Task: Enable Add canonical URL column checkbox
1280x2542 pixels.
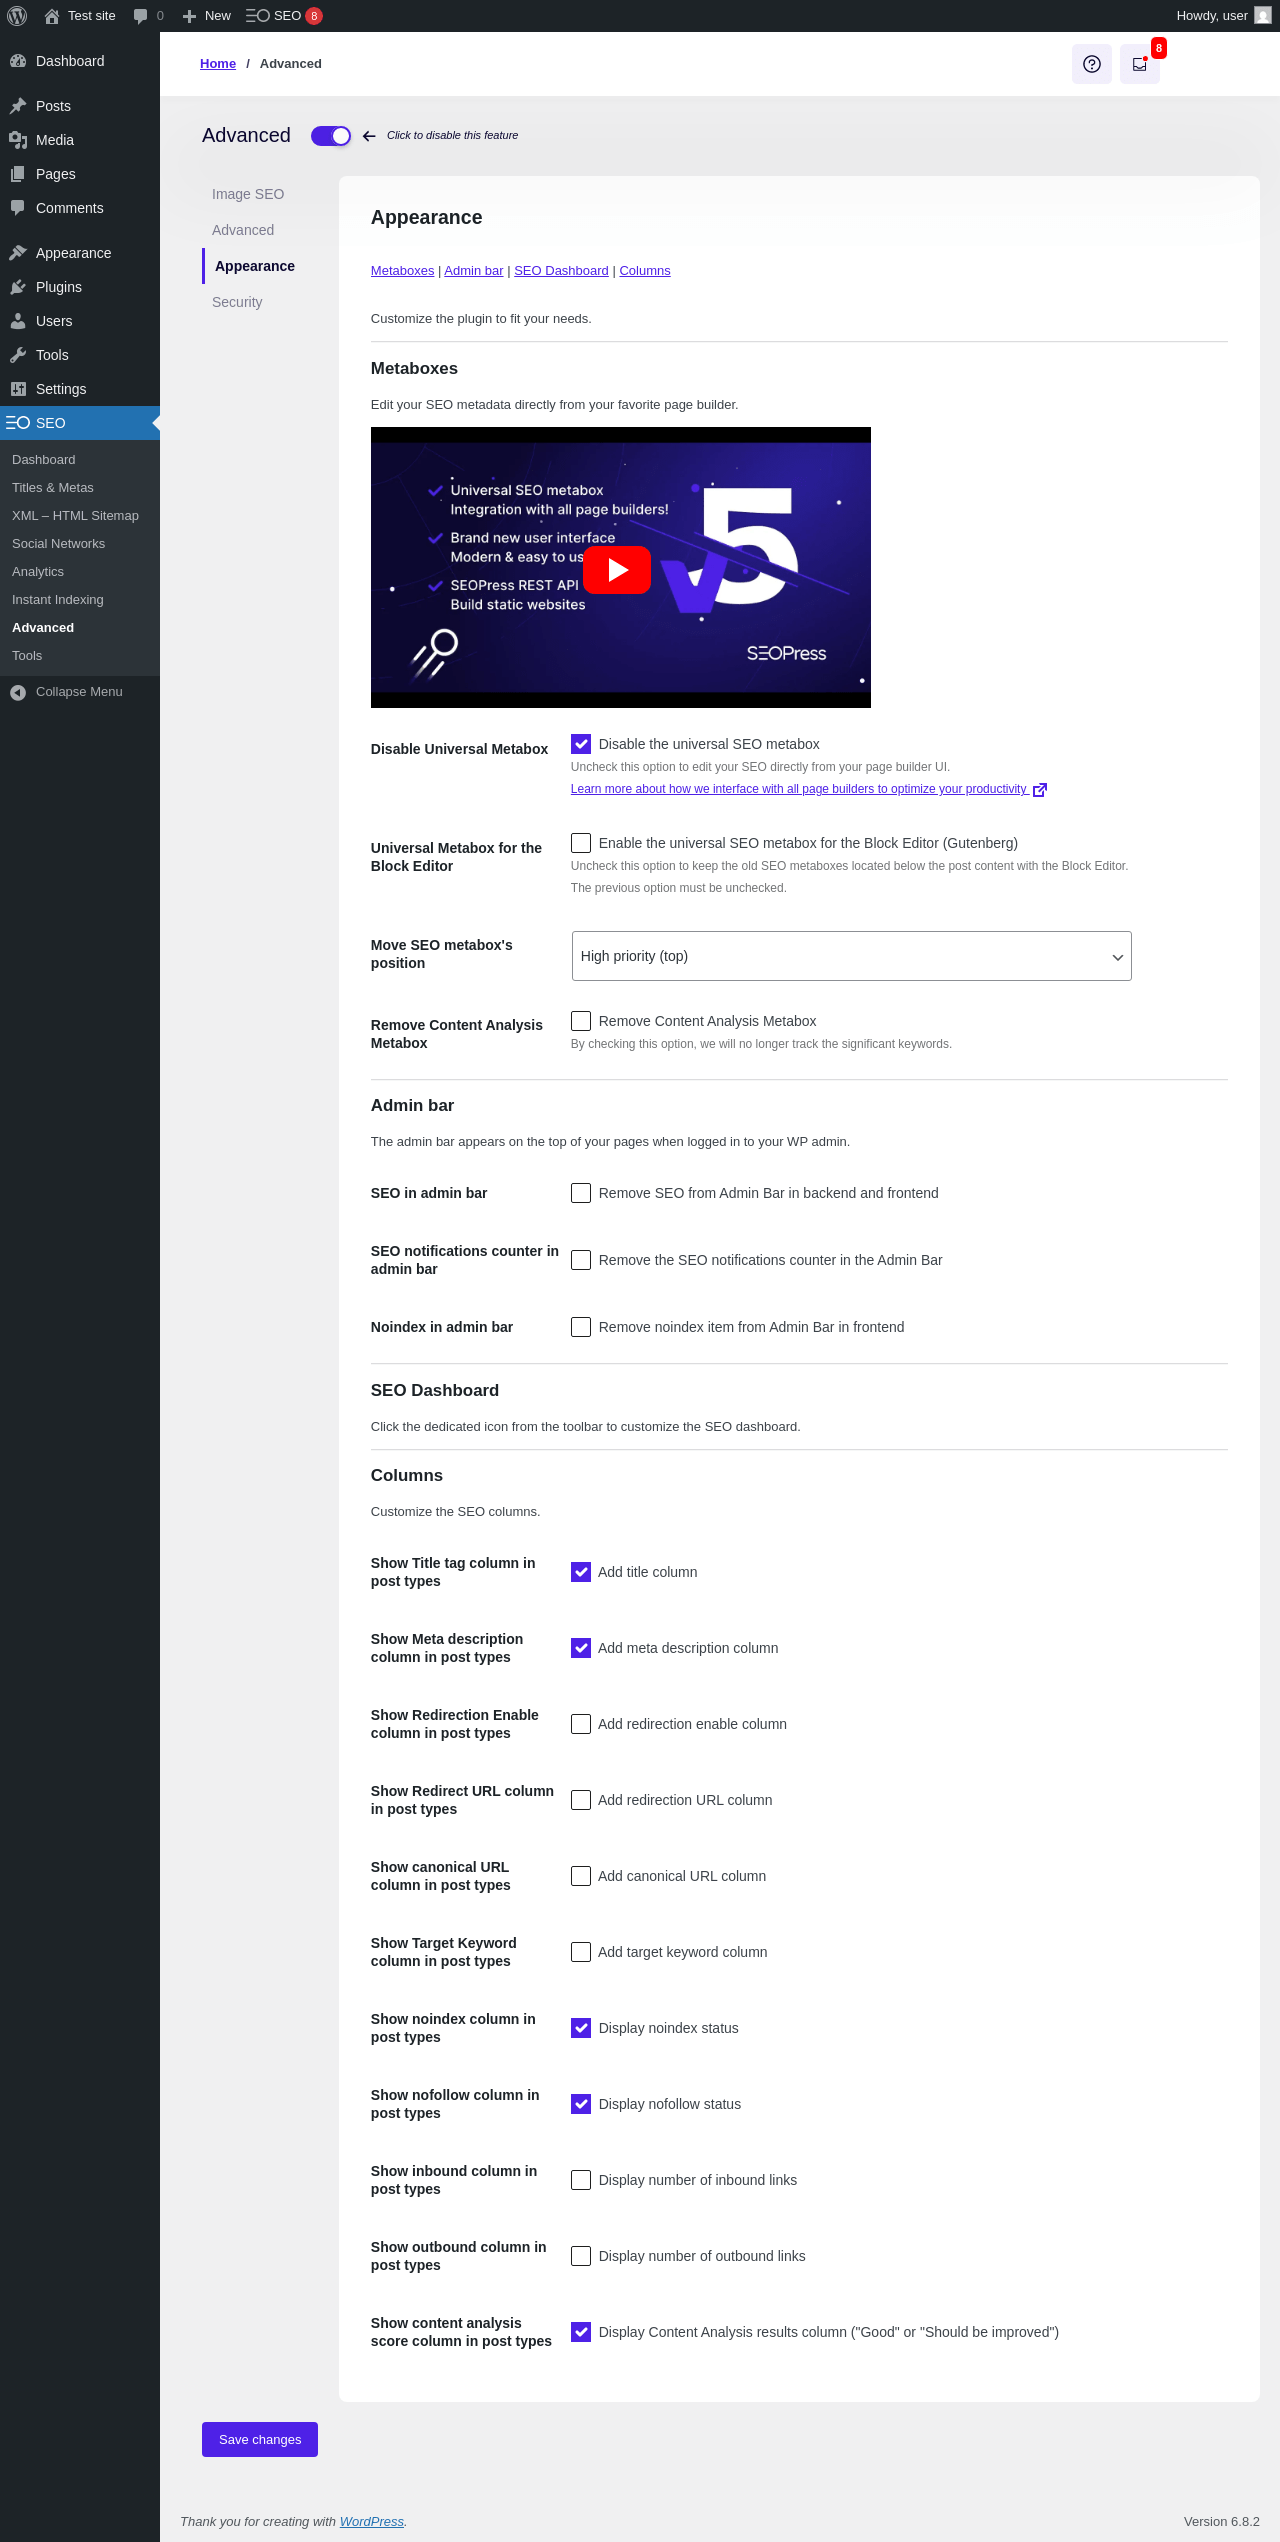Action: click(x=581, y=1876)
